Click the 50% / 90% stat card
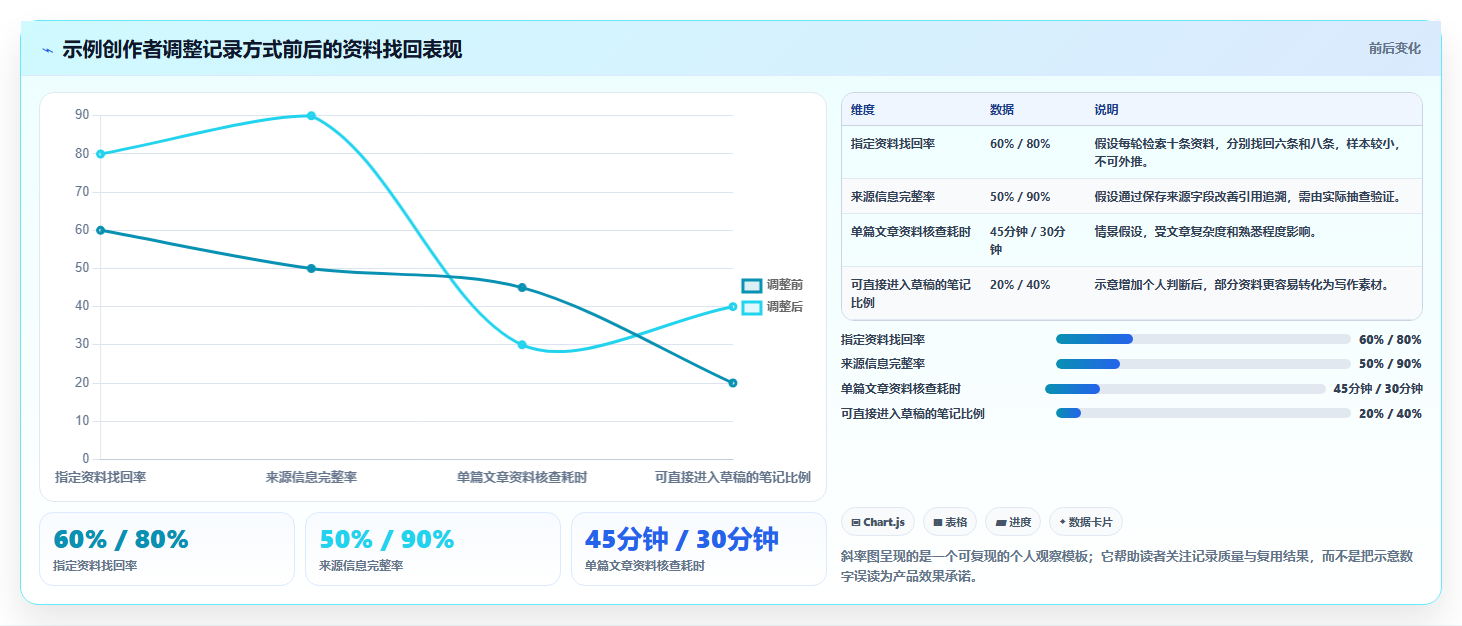 [433, 549]
